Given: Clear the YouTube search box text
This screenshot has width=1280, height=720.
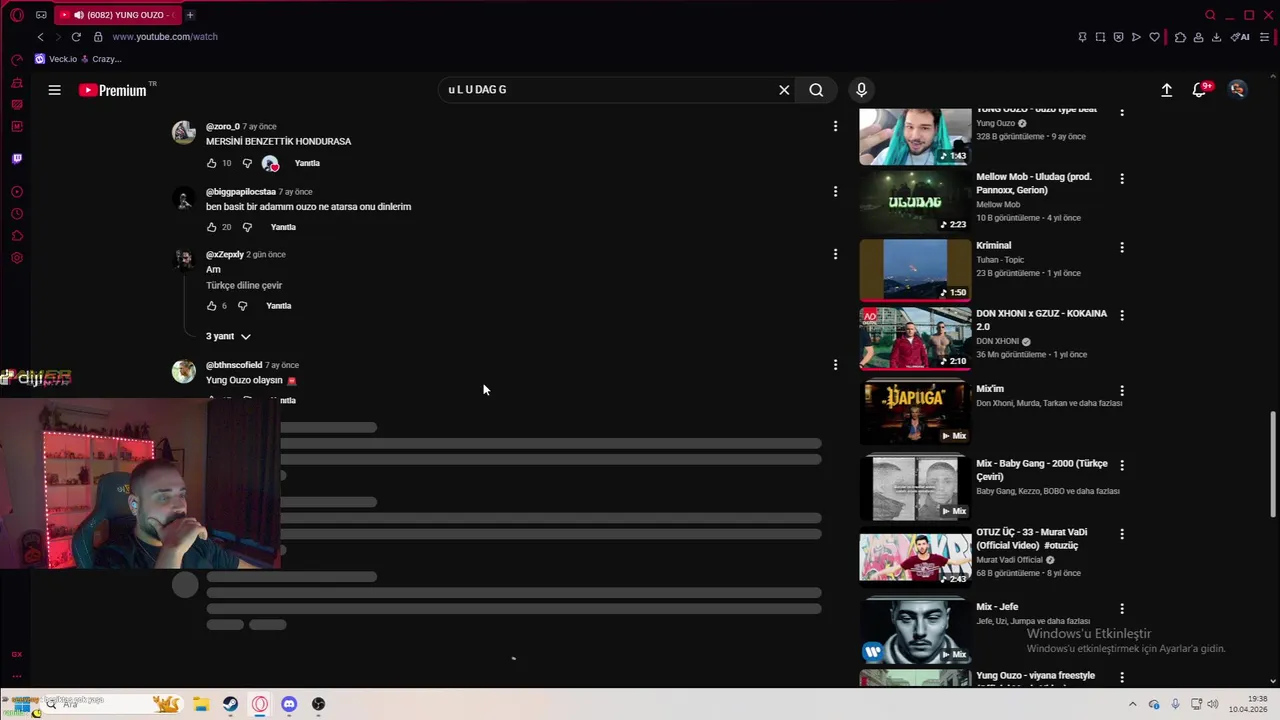Looking at the screenshot, I should click(x=784, y=90).
